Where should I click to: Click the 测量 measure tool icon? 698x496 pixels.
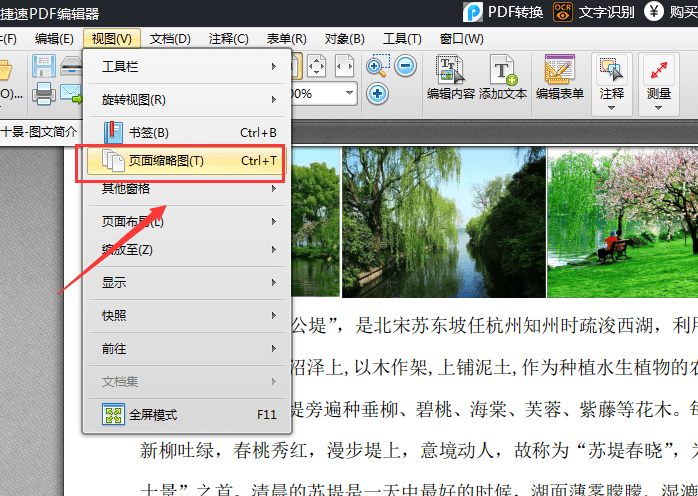tap(659, 70)
